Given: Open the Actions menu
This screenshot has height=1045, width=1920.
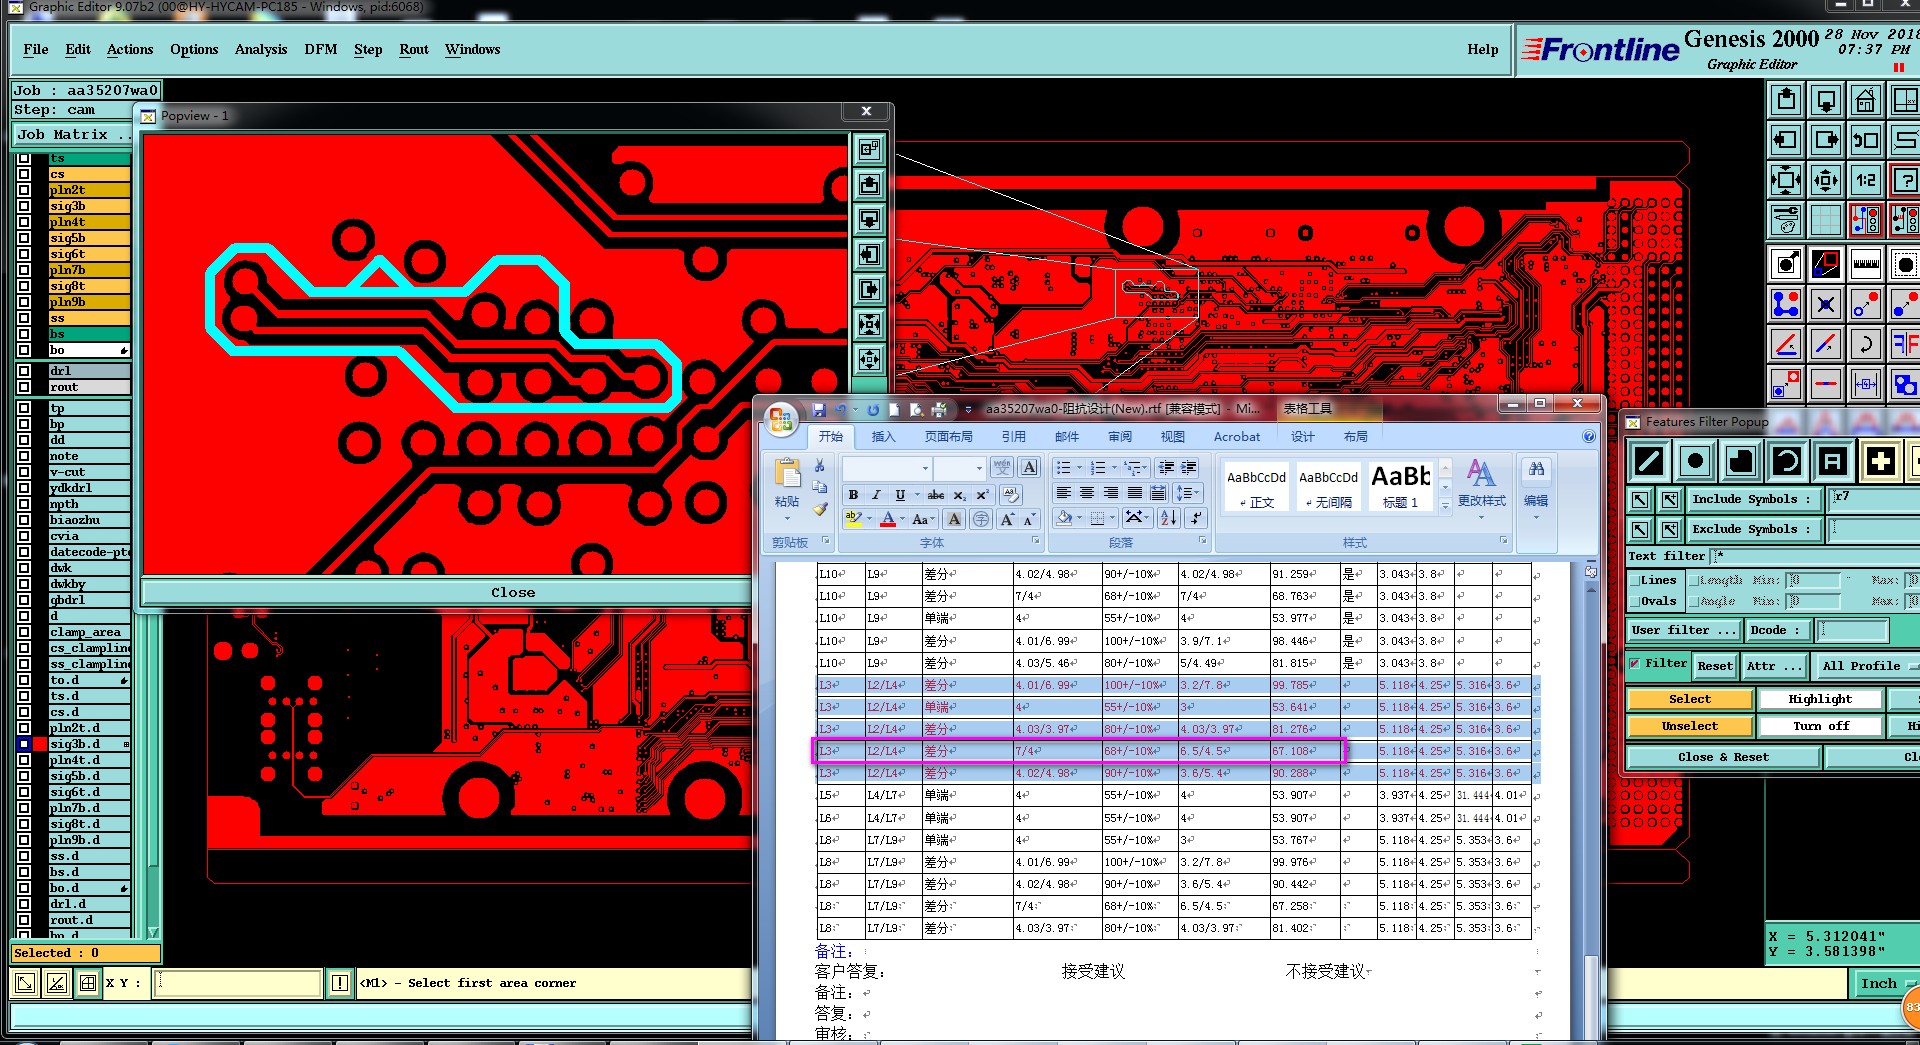Looking at the screenshot, I should pyautogui.click(x=130, y=49).
